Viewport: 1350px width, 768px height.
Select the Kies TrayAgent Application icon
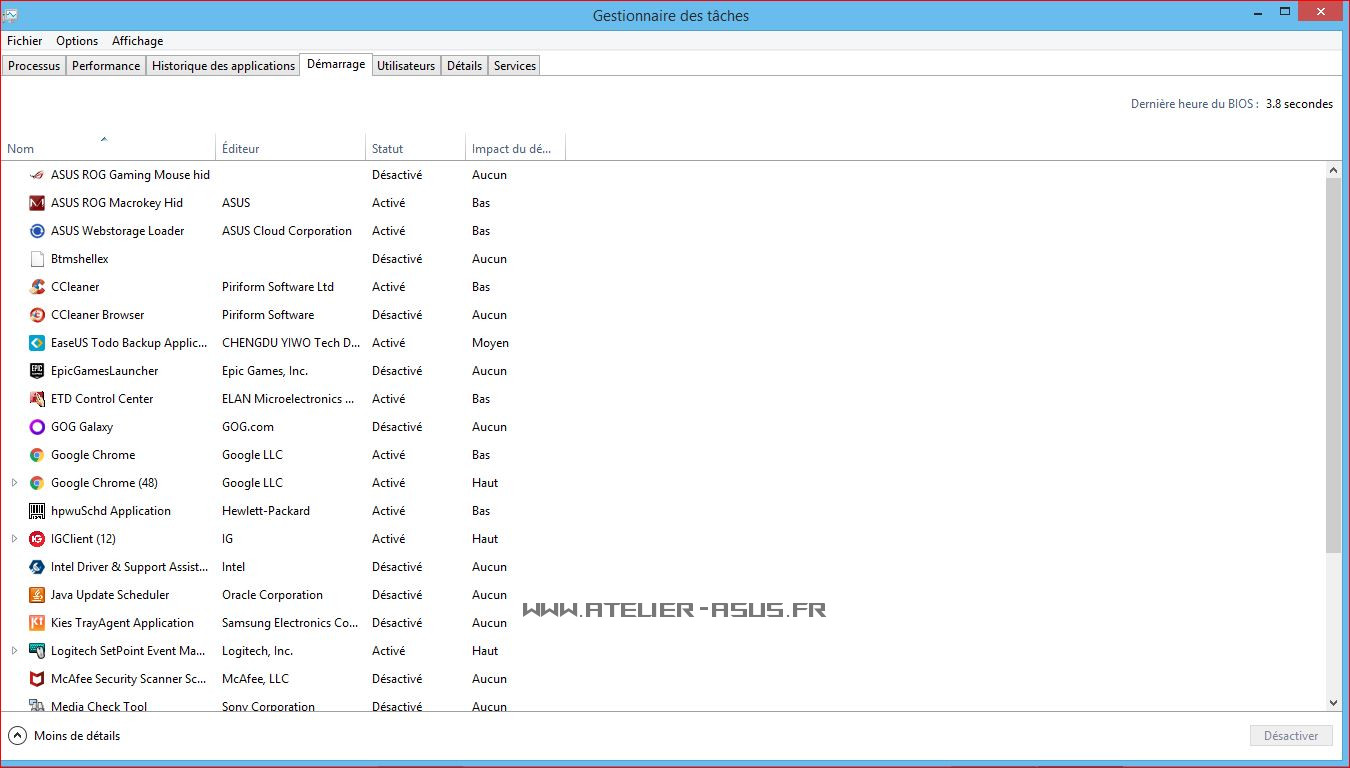37,623
